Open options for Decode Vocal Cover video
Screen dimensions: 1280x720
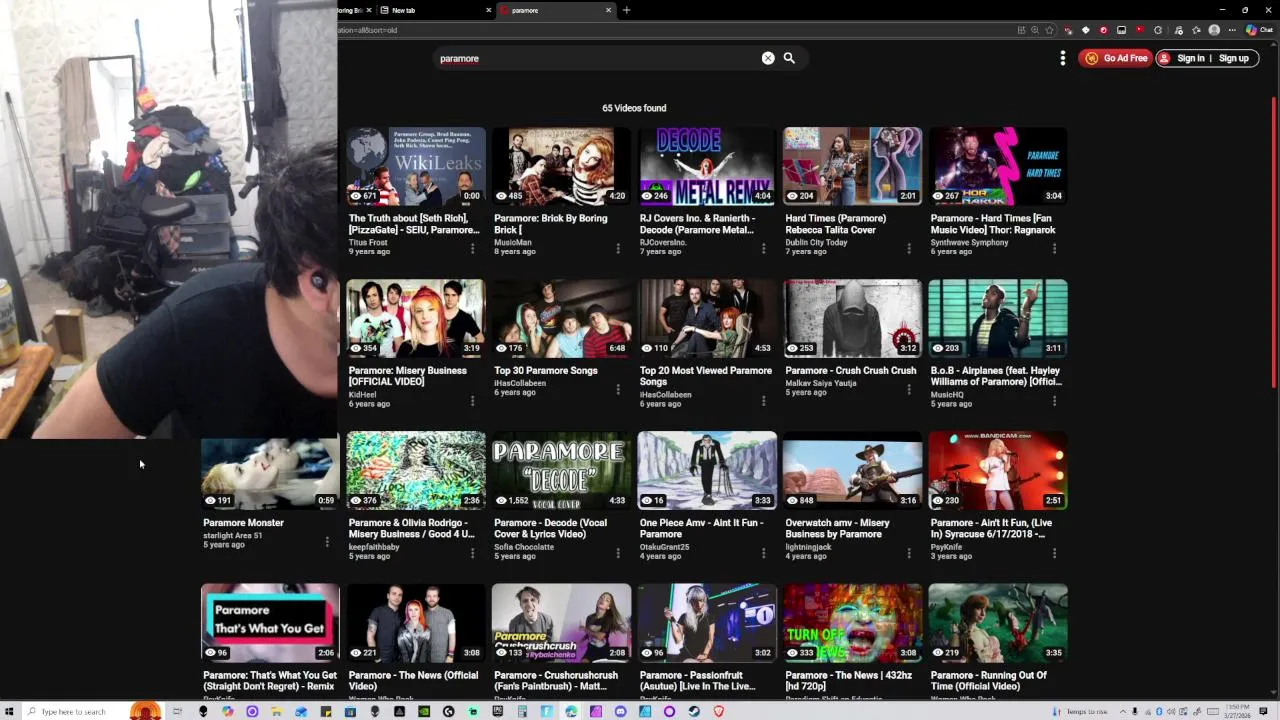[618, 553]
